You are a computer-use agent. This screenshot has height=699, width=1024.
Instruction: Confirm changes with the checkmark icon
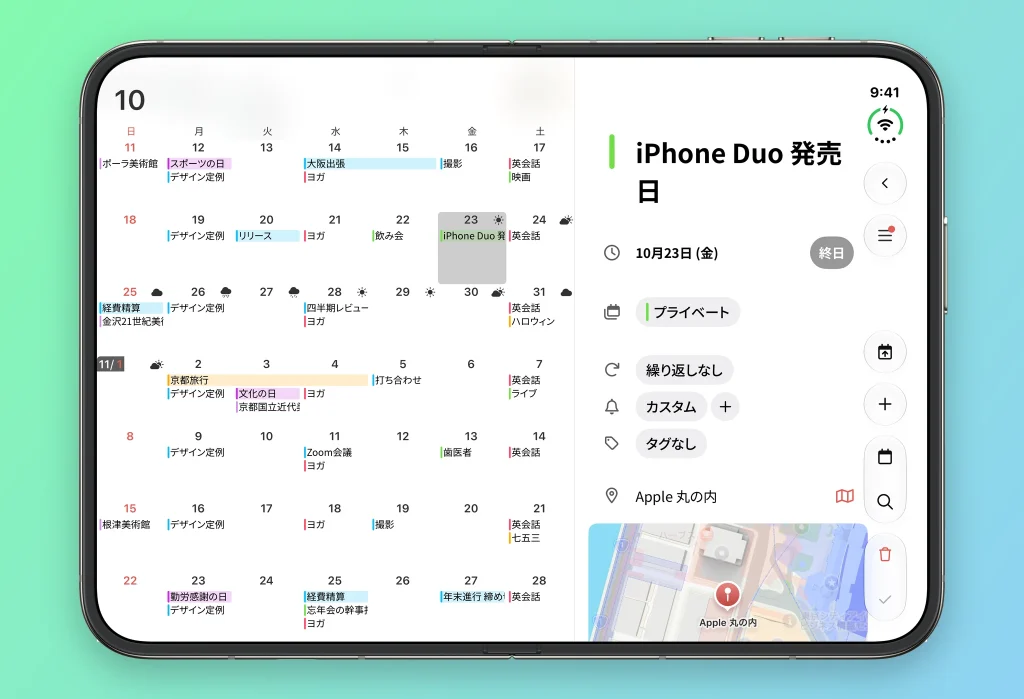pyautogui.click(x=885, y=600)
